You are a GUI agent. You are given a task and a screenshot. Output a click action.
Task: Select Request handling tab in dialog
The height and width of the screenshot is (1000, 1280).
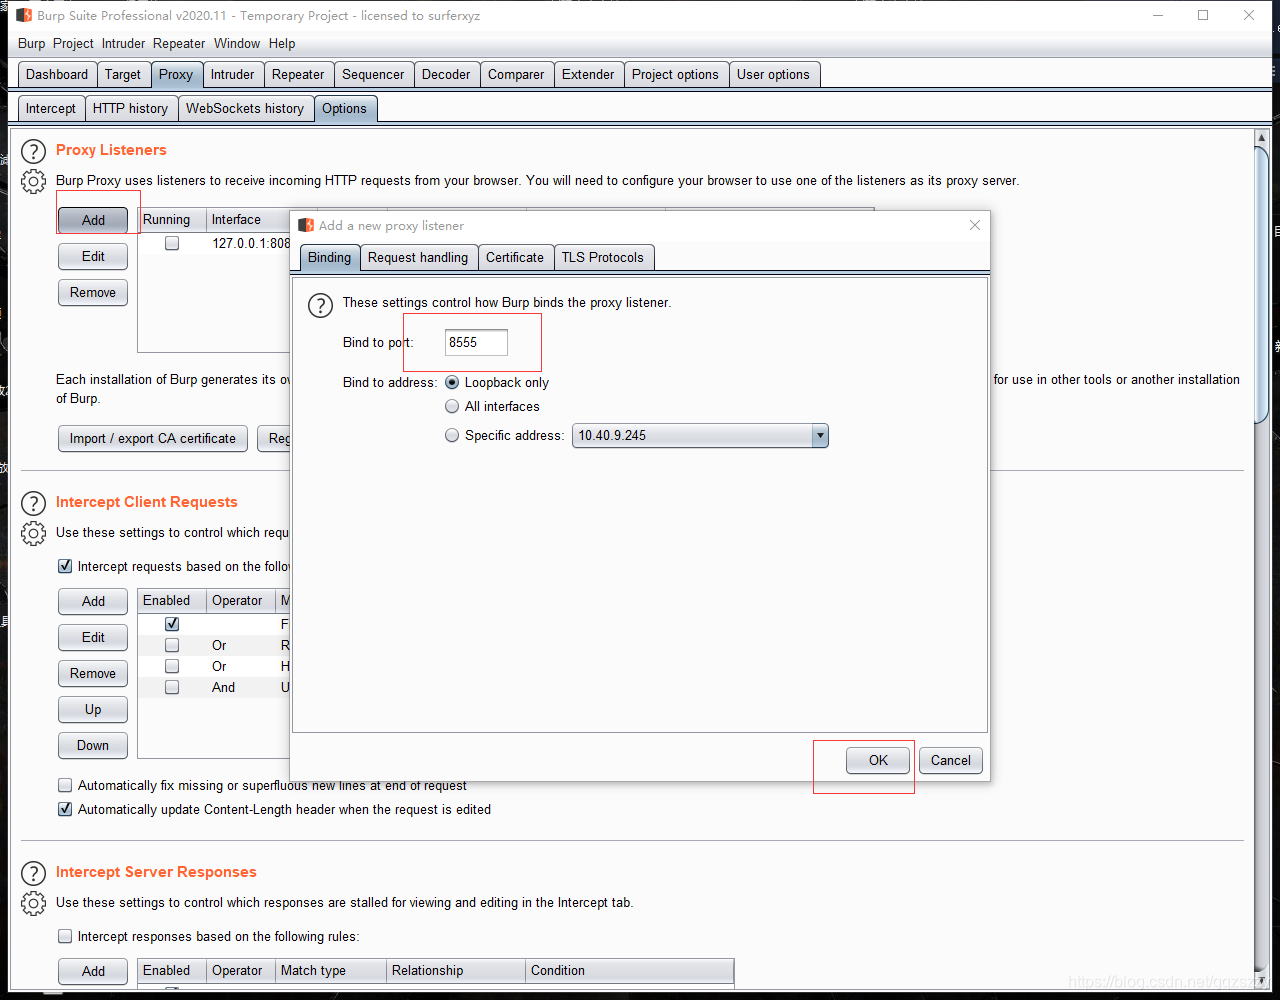click(418, 257)
